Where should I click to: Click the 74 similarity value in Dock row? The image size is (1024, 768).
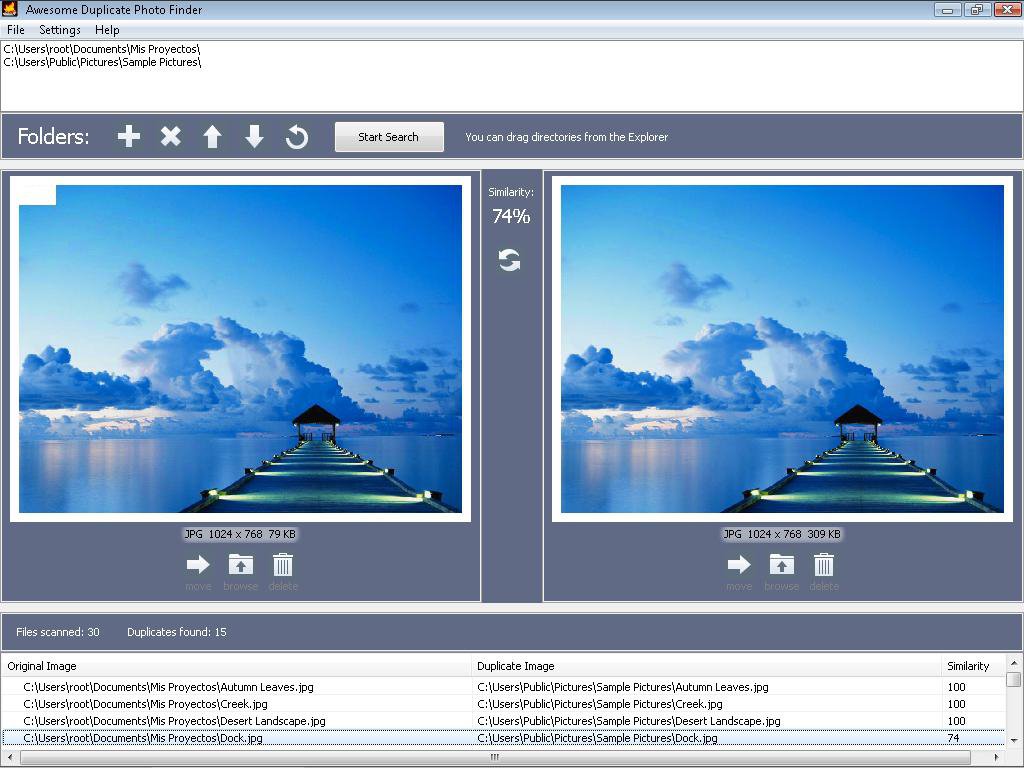[953, 738]
